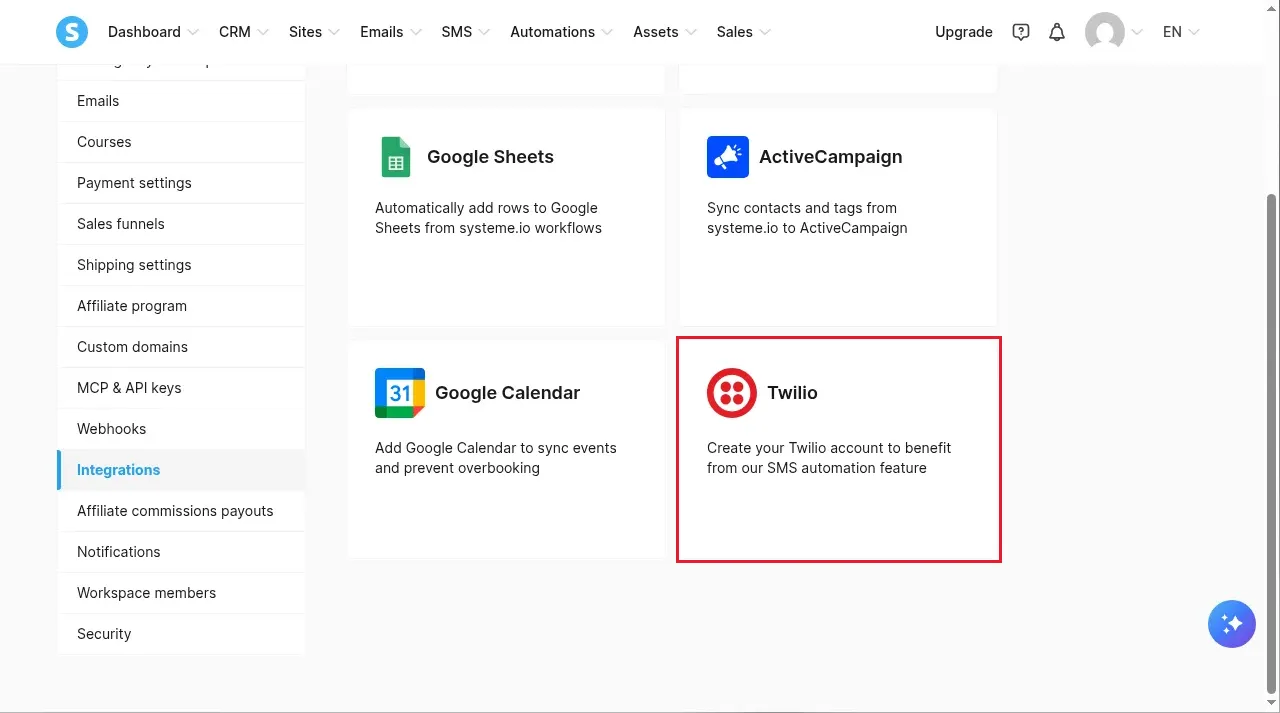Expand the Automations menu chevron

607,32
